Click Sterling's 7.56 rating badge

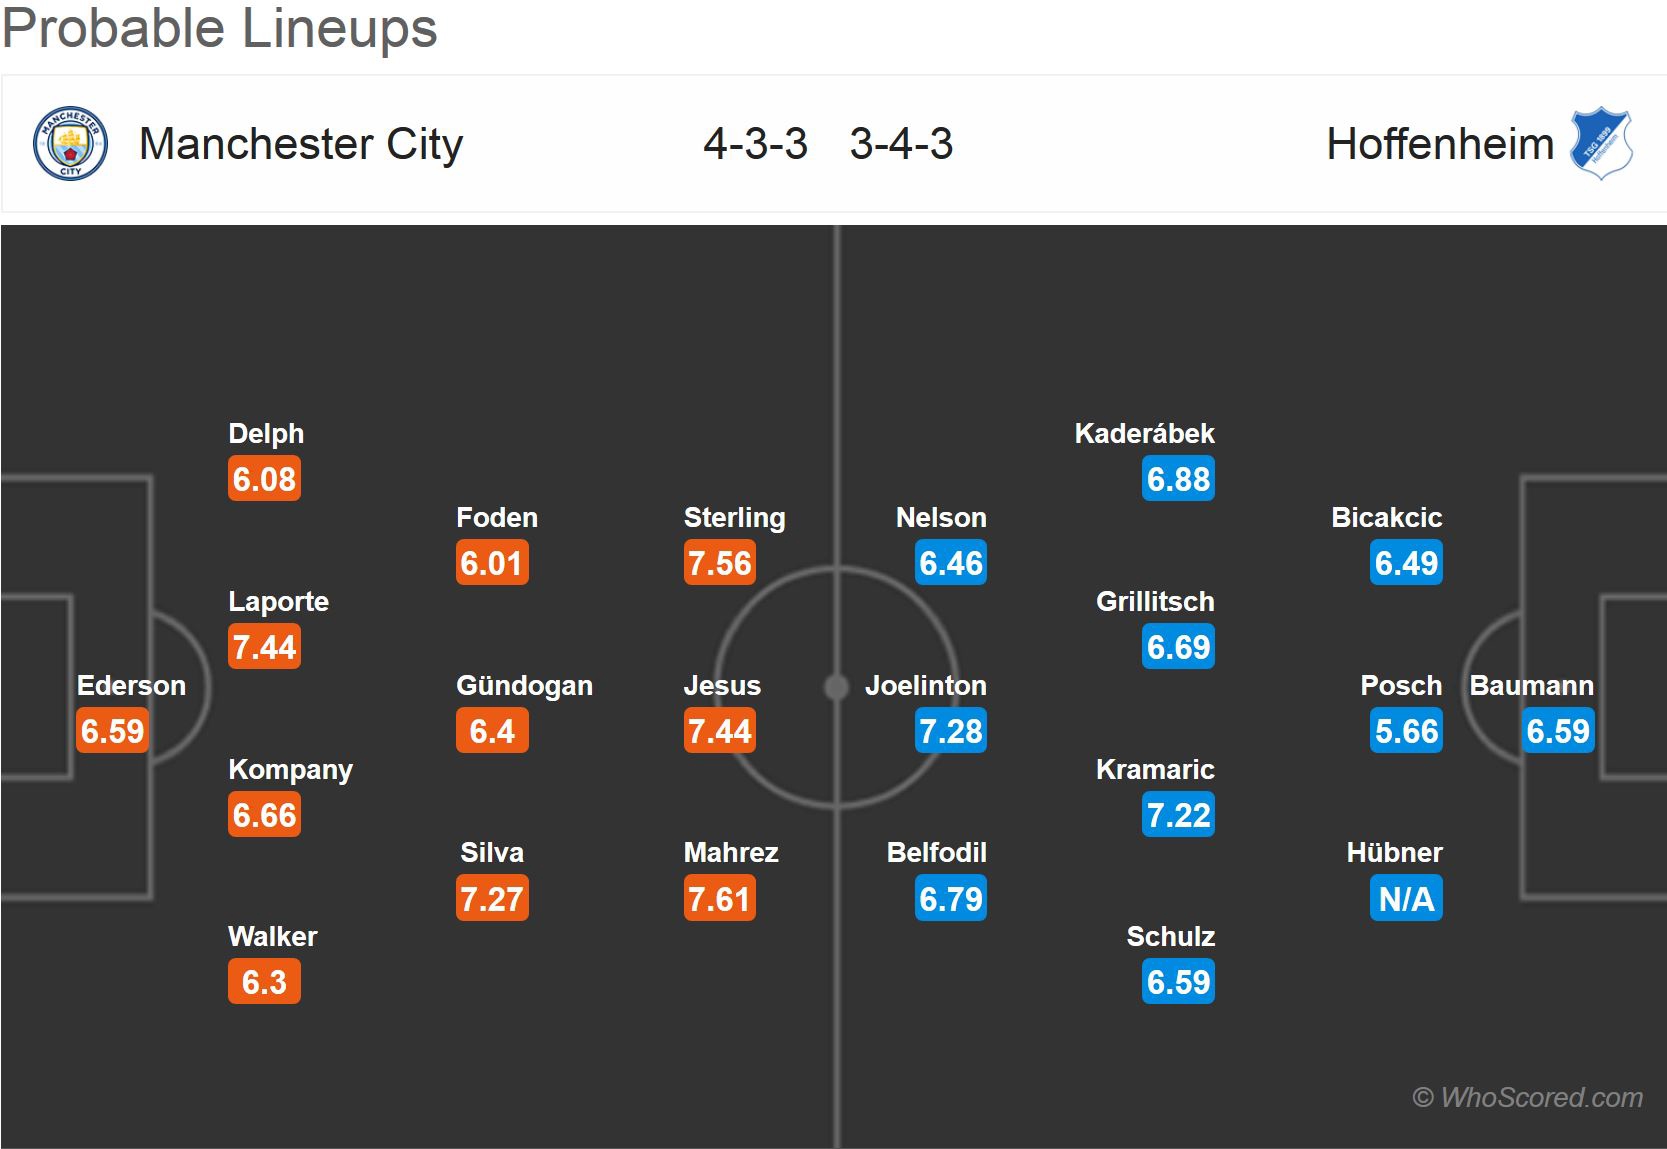[719, 563]
